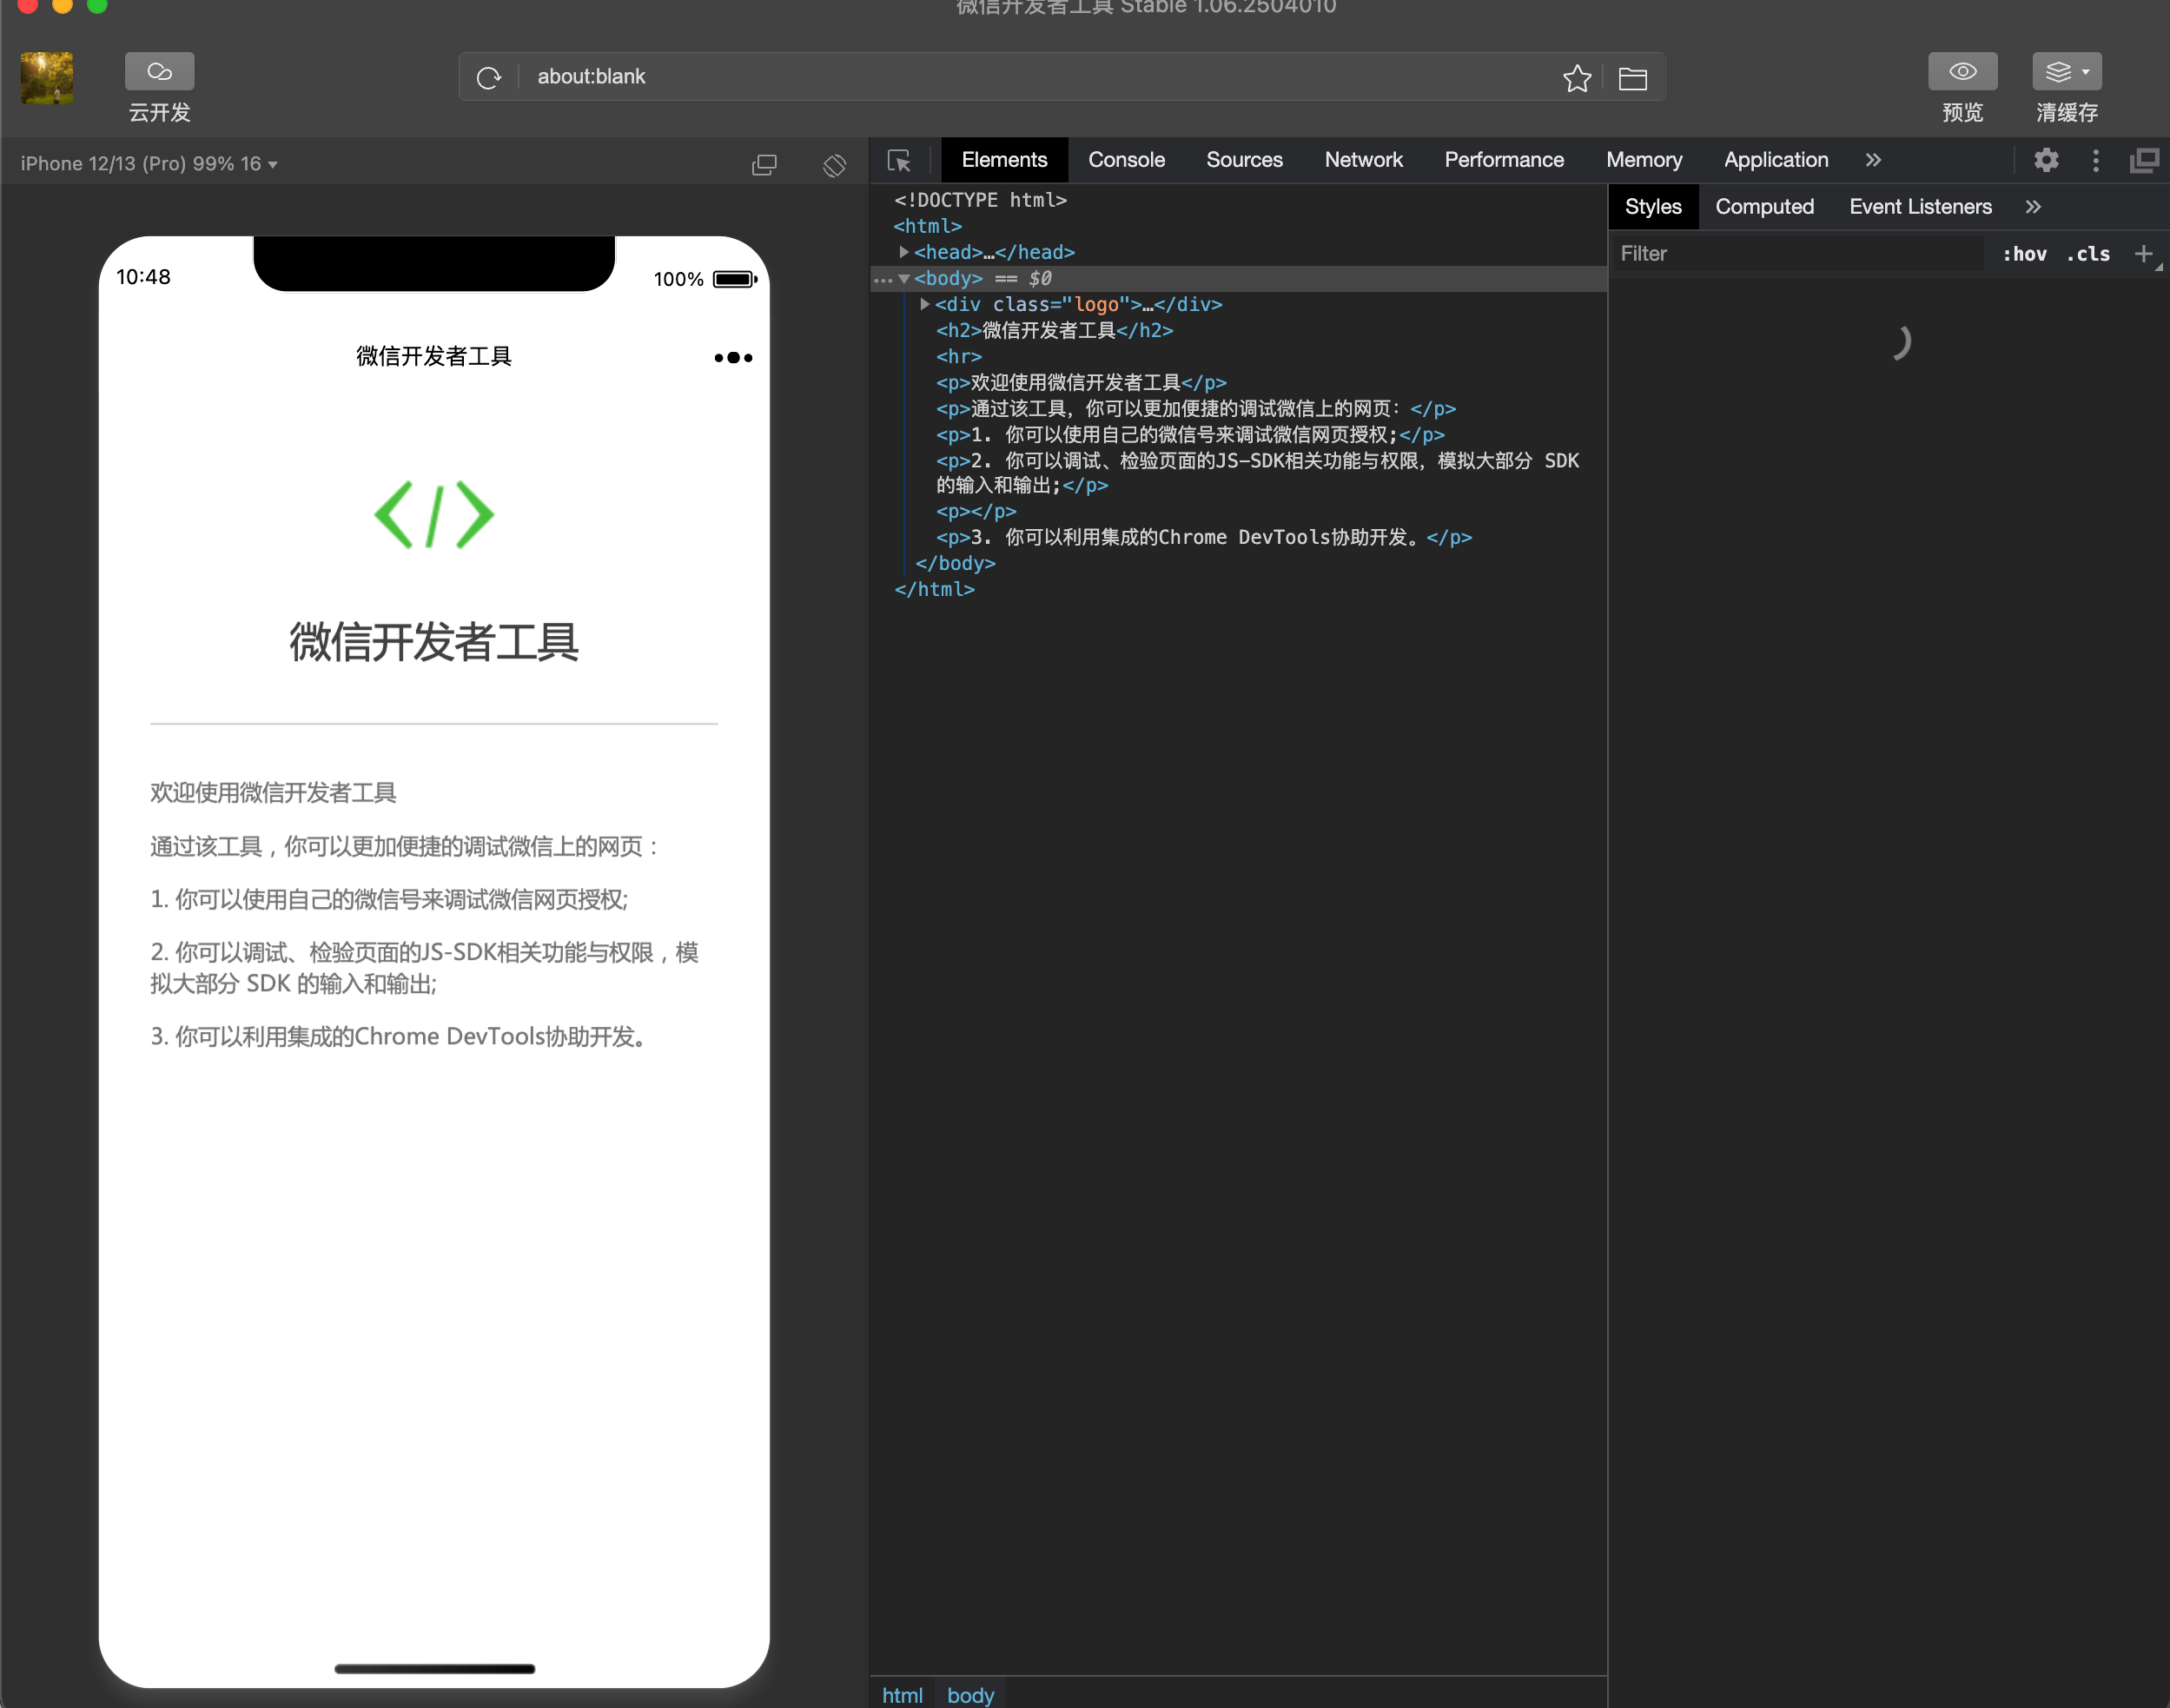2170x1708 pixels.
Task: Show more sidebar panes chevron
Action: [2033, 207]
